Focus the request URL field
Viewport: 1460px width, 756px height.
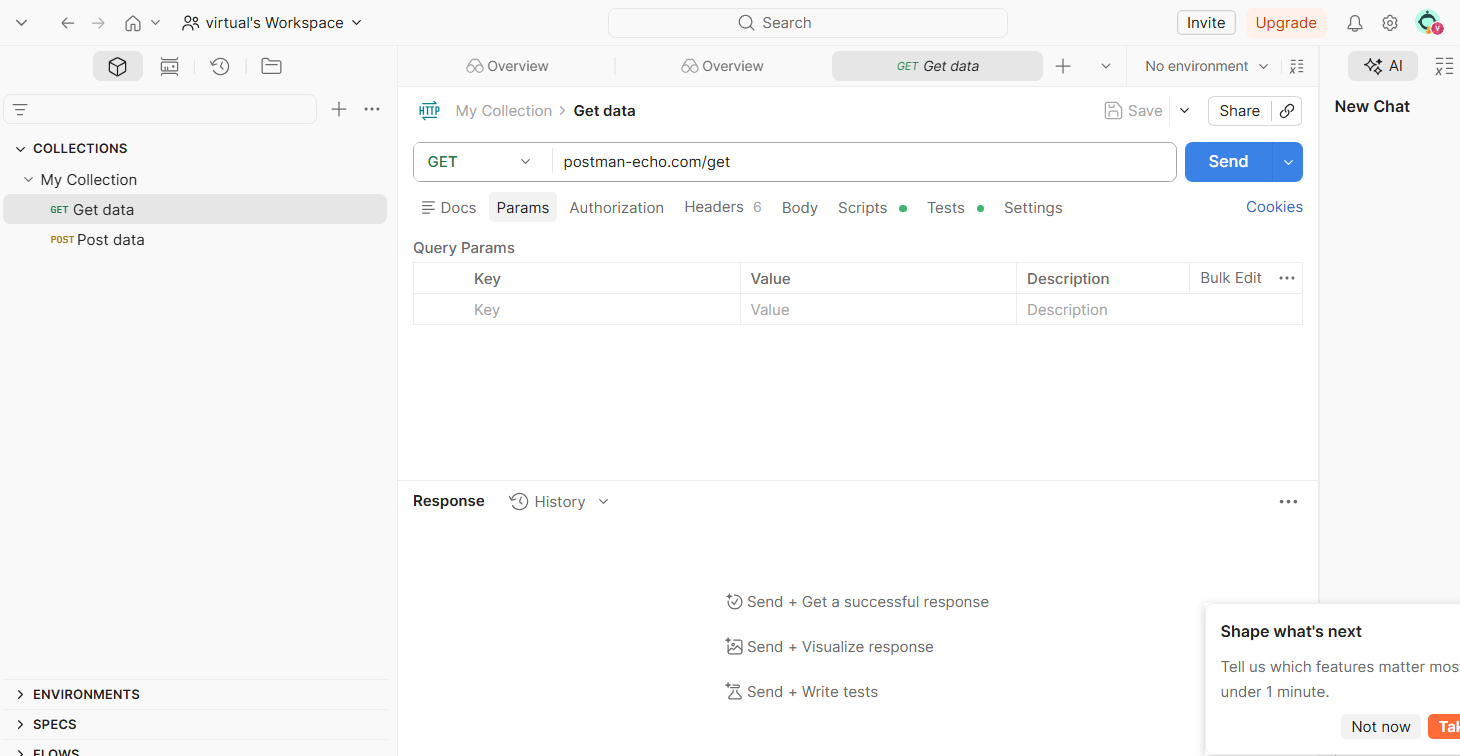click(864, 162)
